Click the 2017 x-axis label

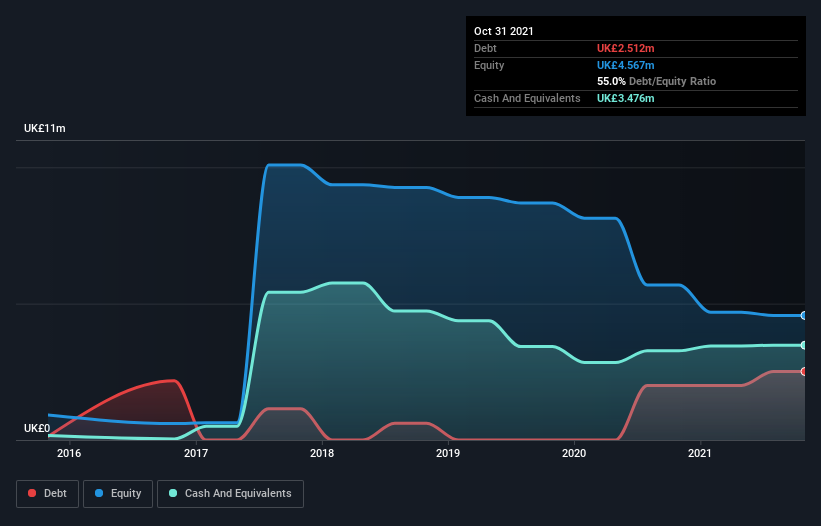click(196, 453)
